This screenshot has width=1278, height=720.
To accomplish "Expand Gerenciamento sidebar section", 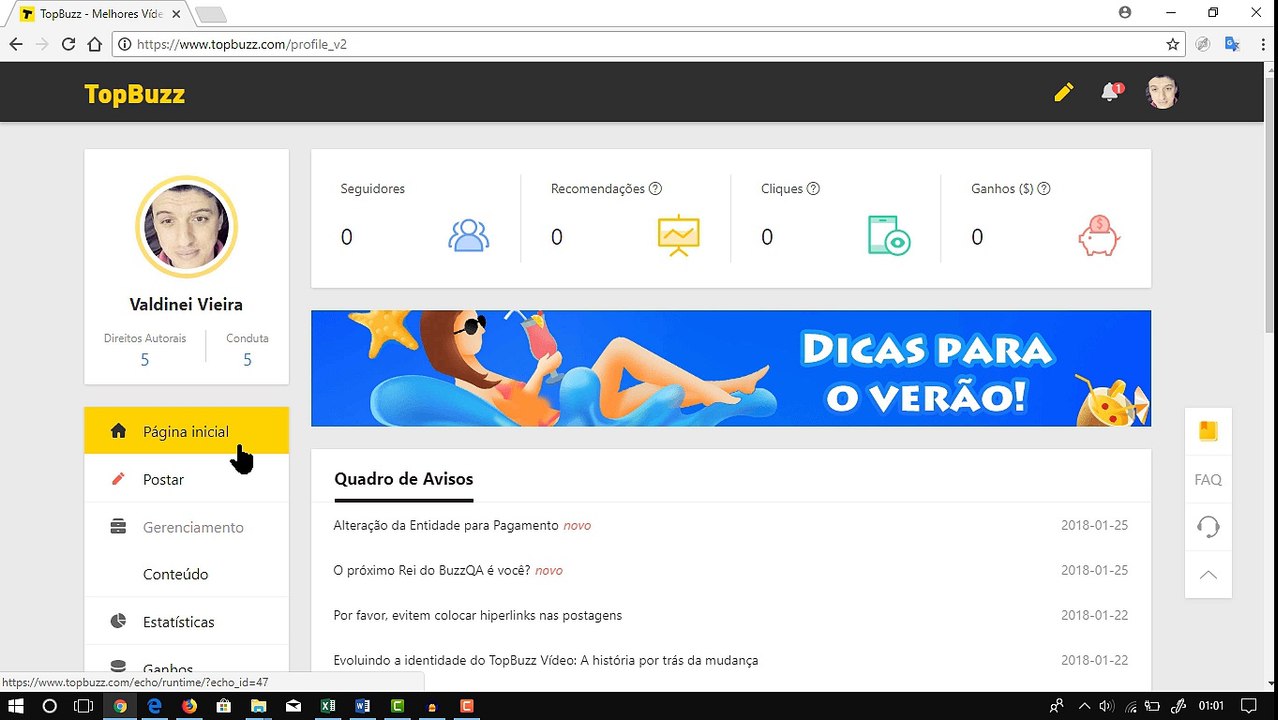I will tap(186, 527).
